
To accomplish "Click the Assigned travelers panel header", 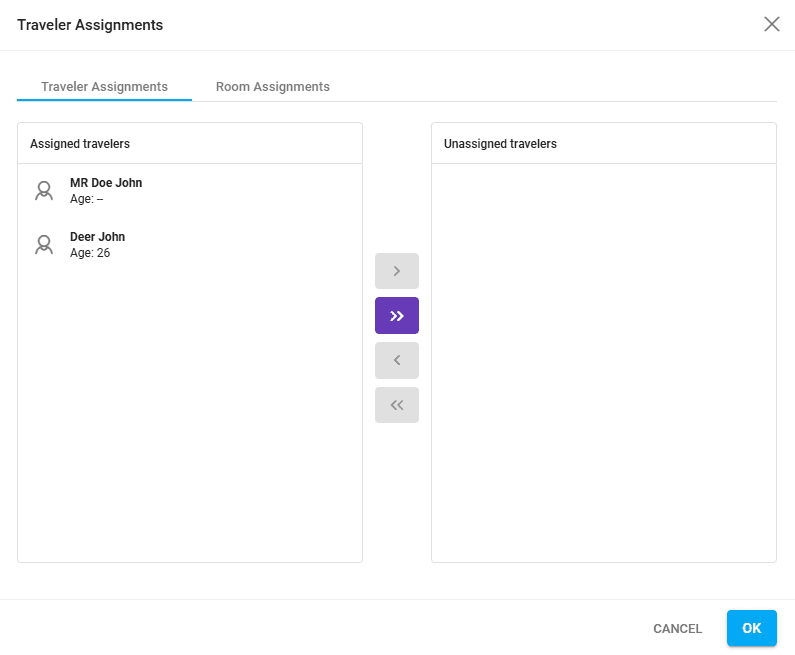I will pos(80,144).
